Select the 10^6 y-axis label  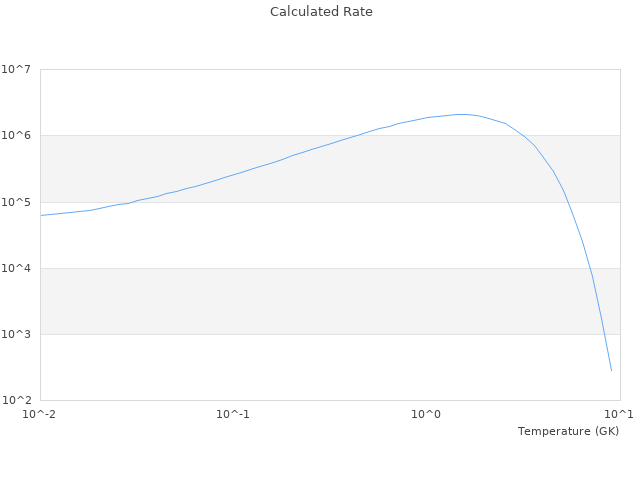pos(16,136)
